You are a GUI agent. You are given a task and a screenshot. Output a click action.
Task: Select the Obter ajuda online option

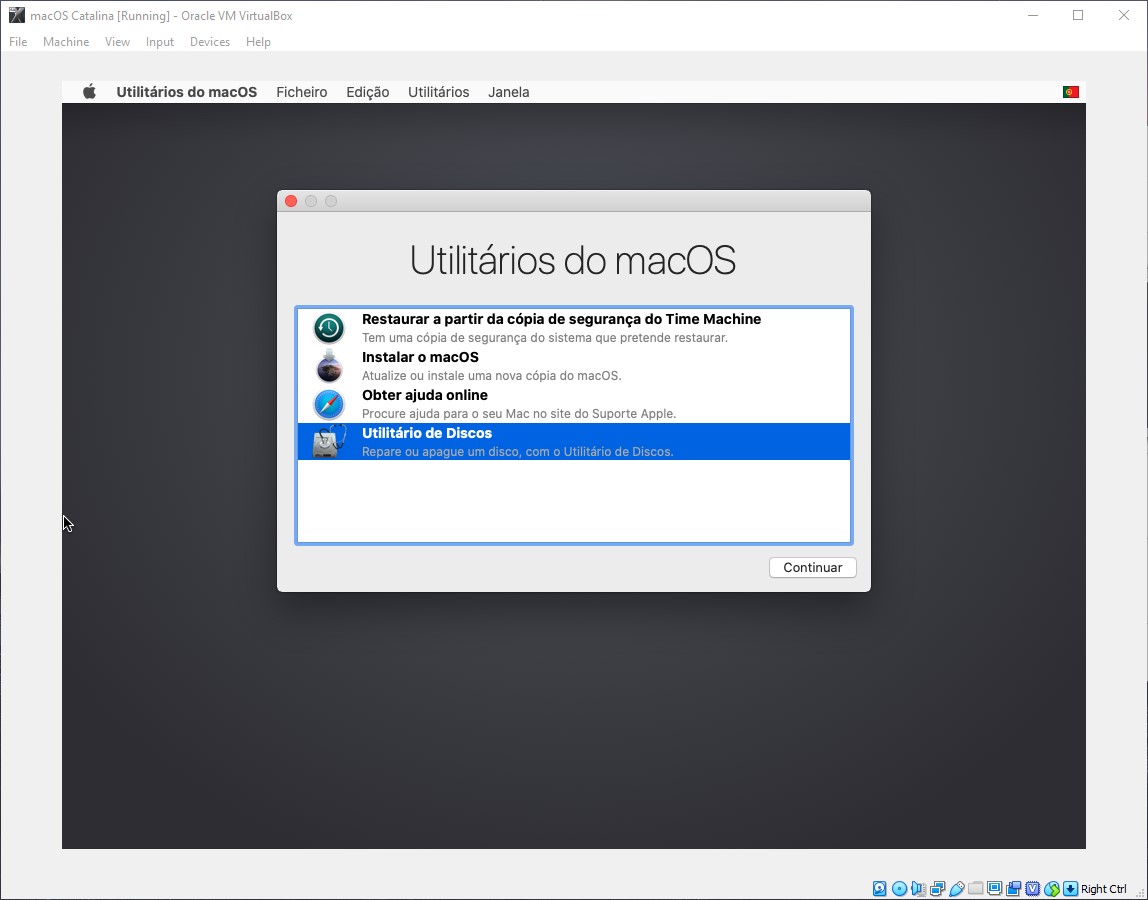pos(574,404)
